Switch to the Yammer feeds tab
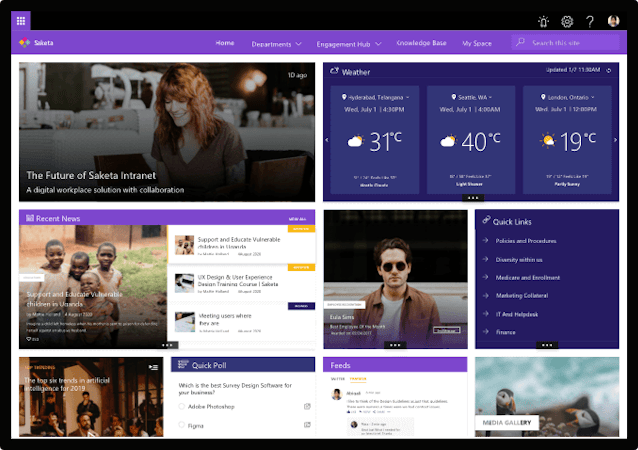This screenshot has height=450, width=638. coord(358,379)
